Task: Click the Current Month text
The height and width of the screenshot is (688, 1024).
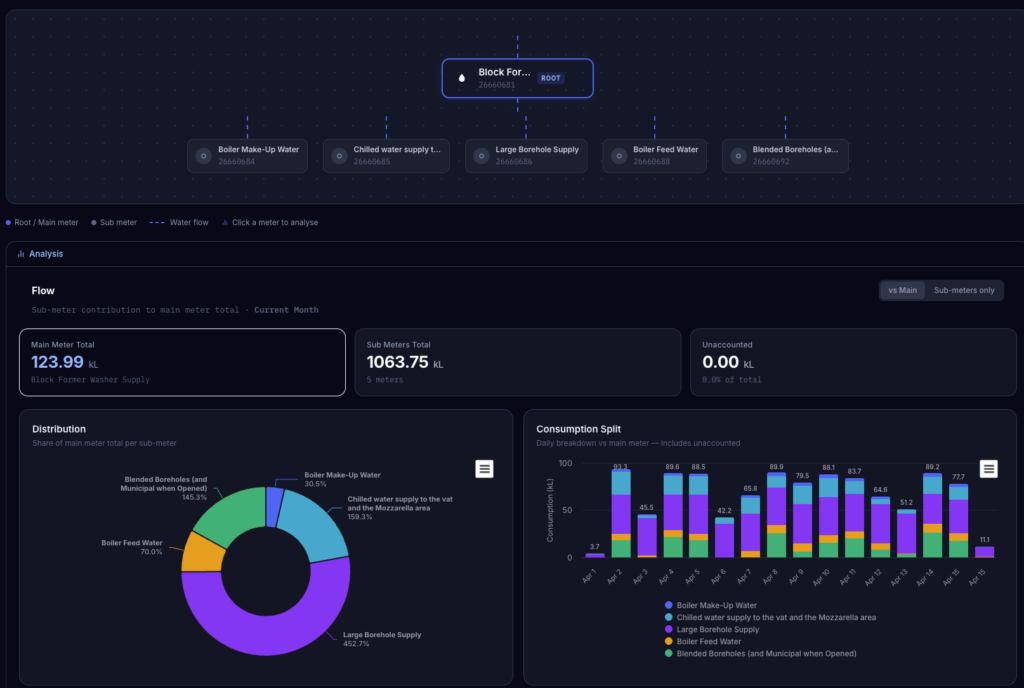Action: pyautogui.click(x=286, y=310)
